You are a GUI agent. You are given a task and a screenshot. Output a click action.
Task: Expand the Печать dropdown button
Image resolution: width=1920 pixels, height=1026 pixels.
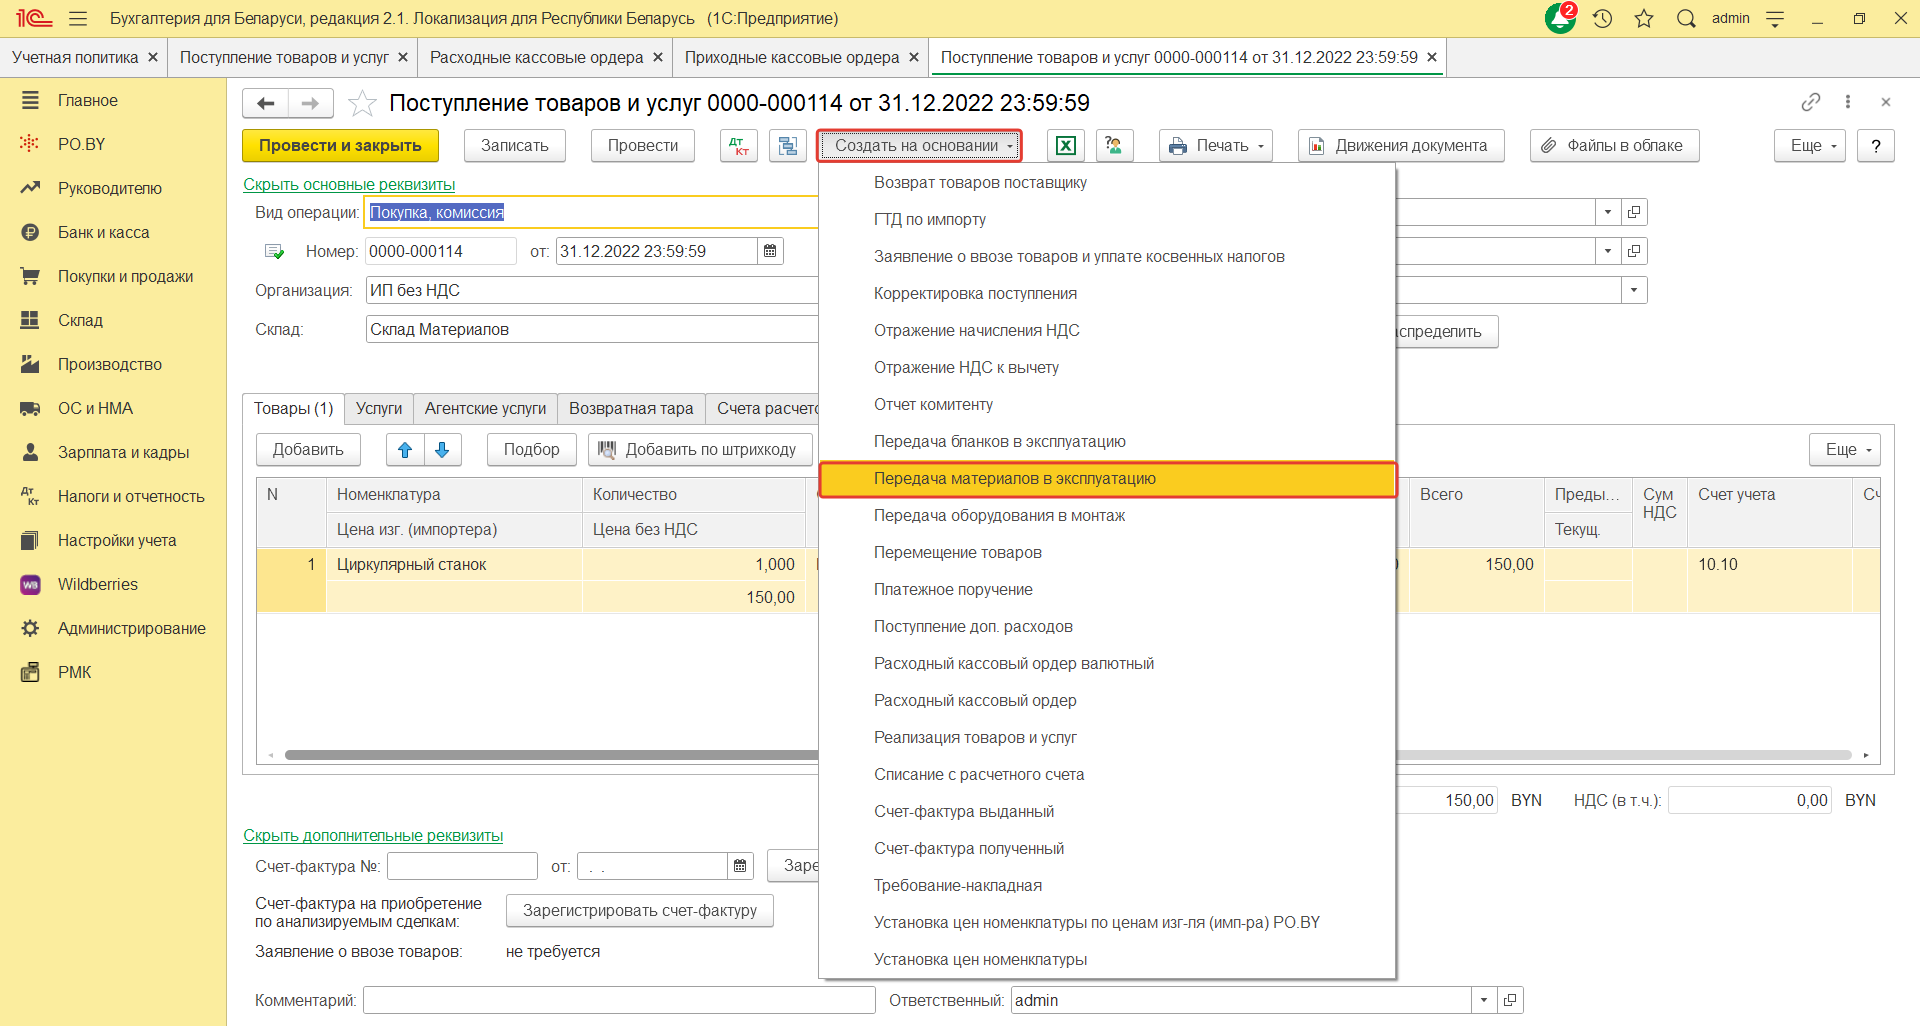tap(1216, 146)
